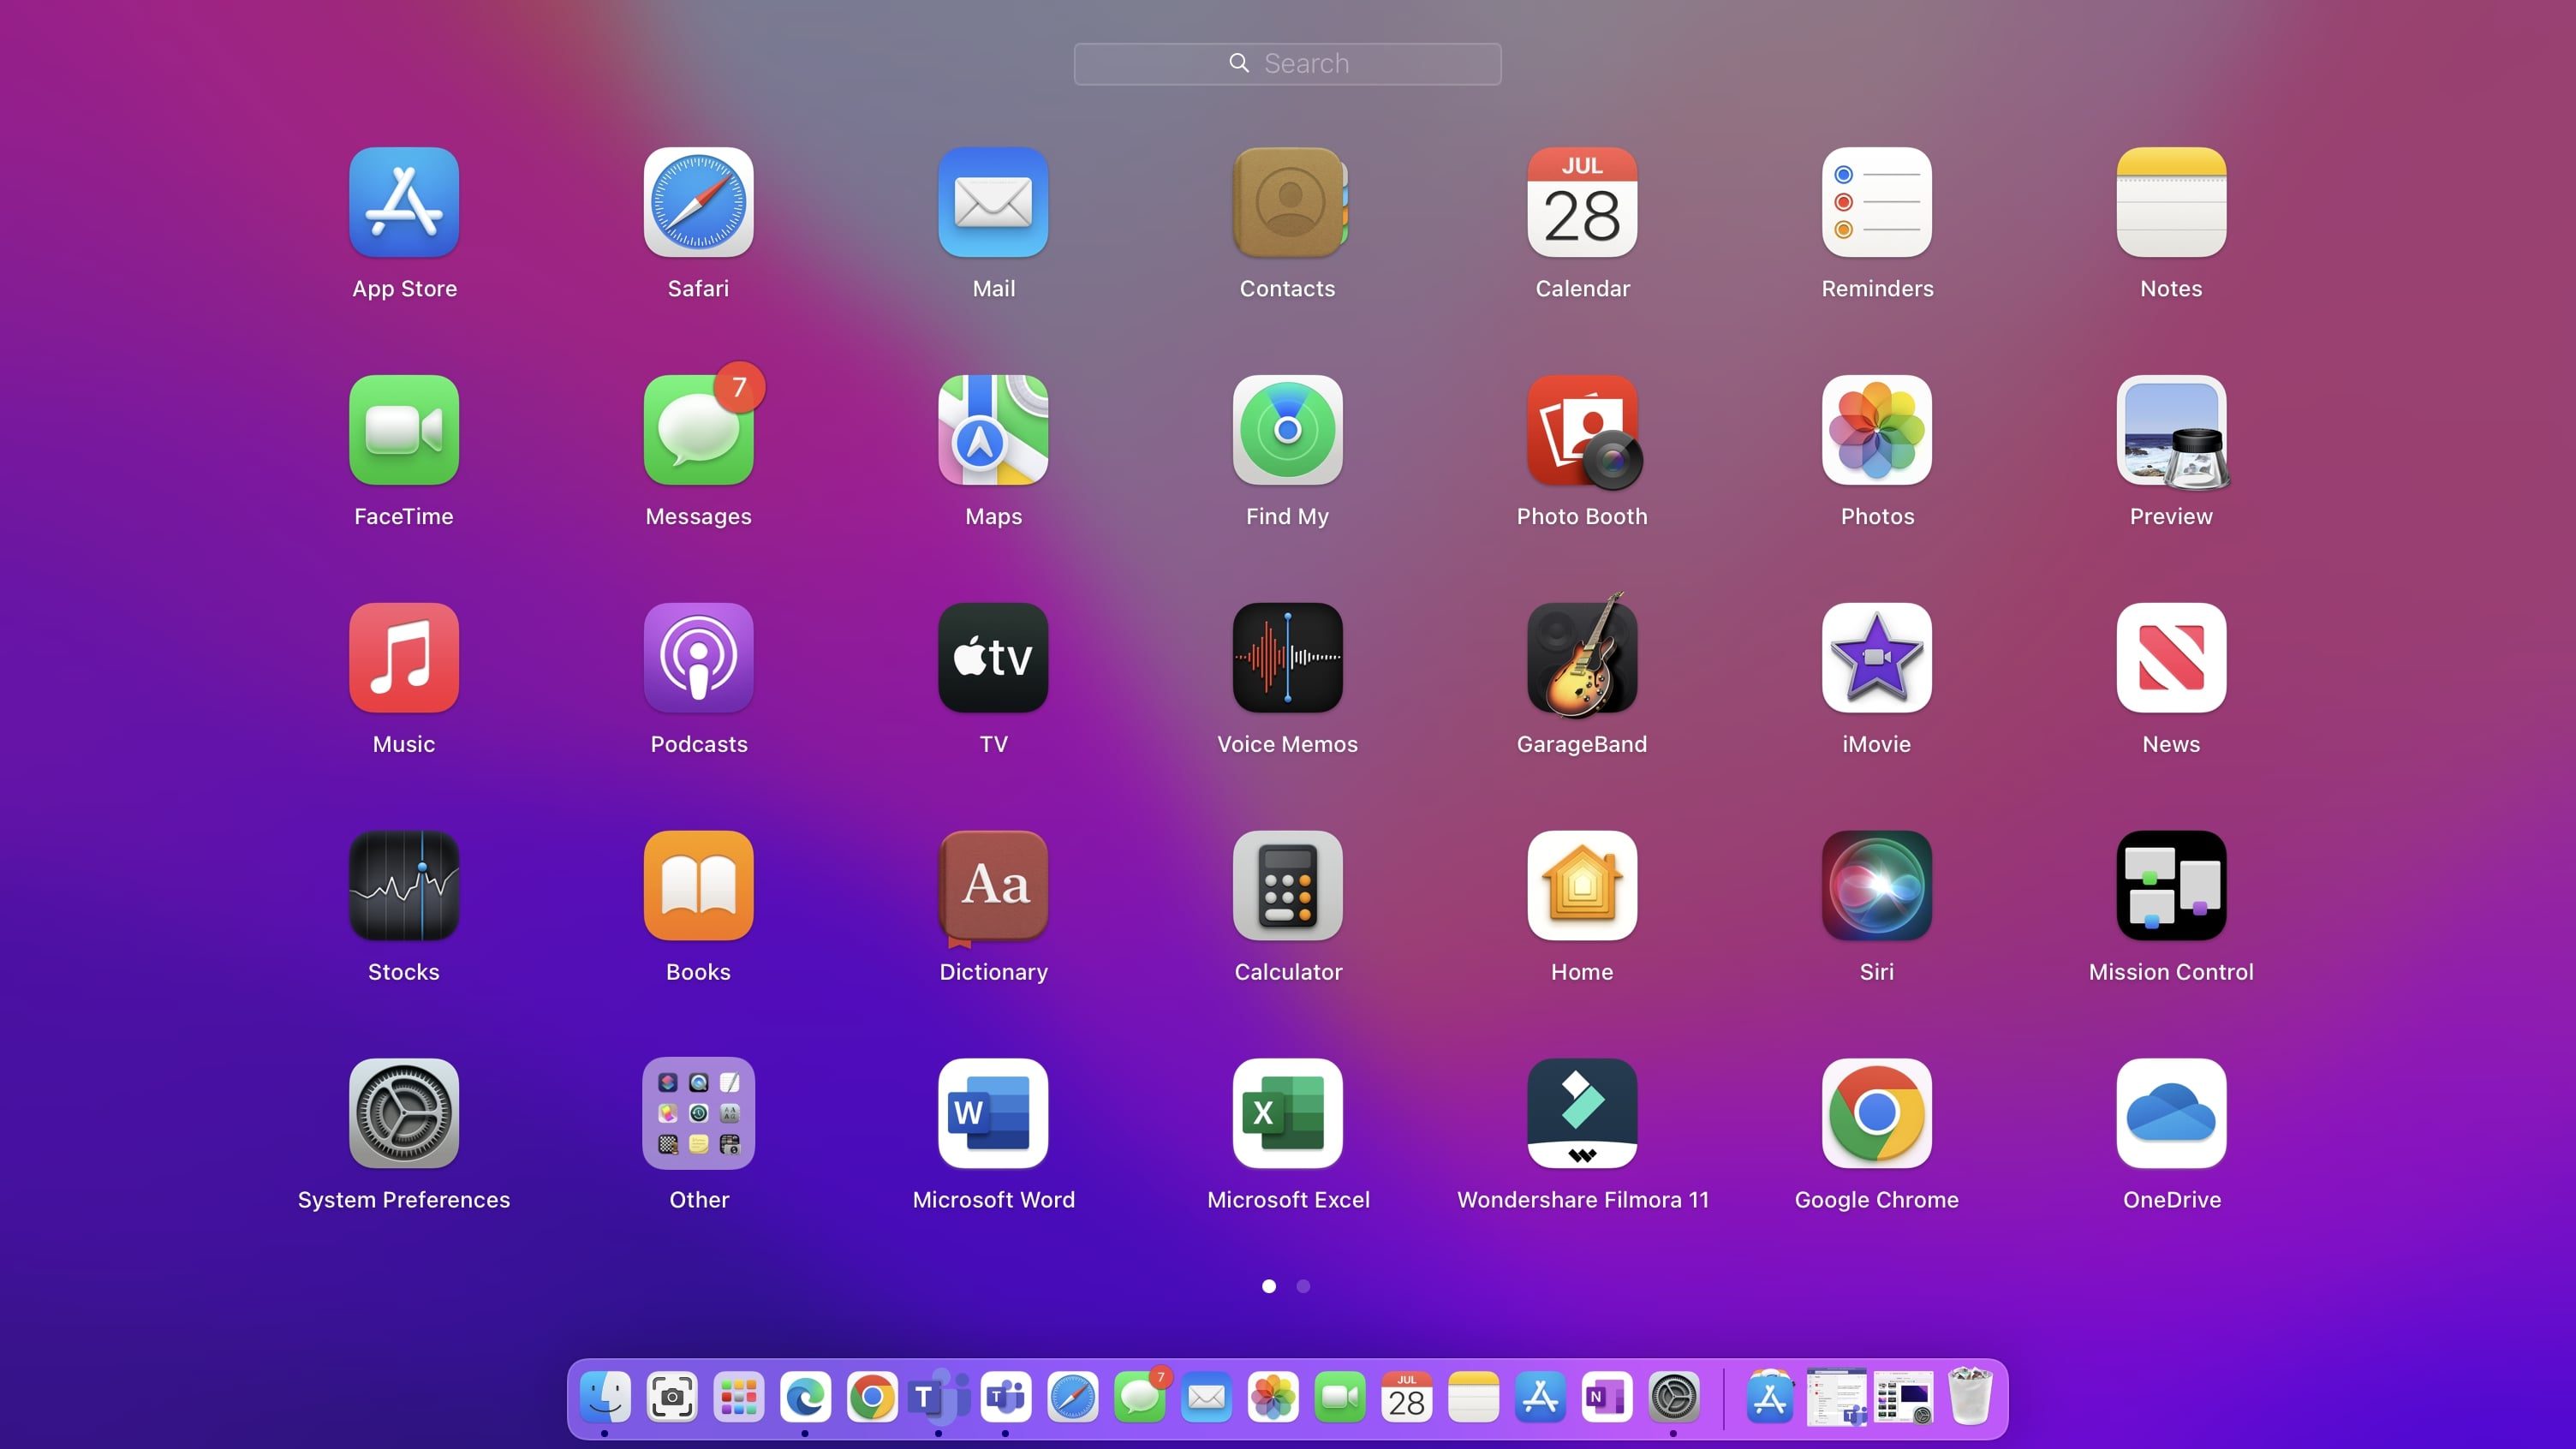The width and height of the screenshot is (2576, 1449).
Task: Select the Siri icon
Action: (1875, 886)
